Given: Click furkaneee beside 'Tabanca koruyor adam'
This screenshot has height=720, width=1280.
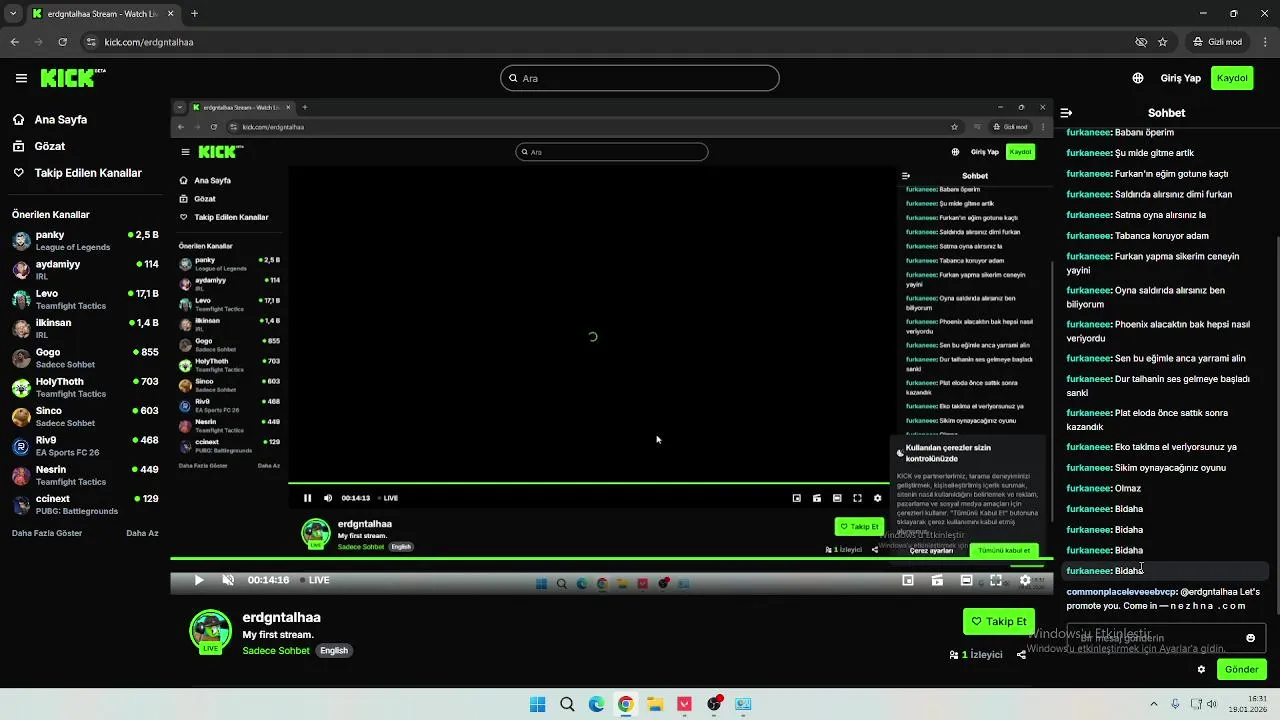Looking at the screenshot, I should coord(1089,236).
